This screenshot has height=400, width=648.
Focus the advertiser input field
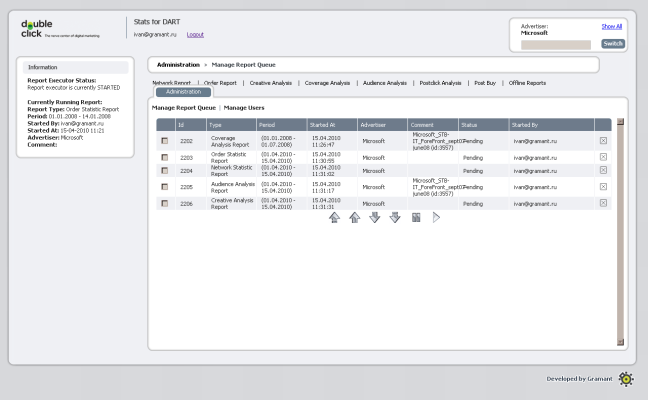[x=556, y=45]
